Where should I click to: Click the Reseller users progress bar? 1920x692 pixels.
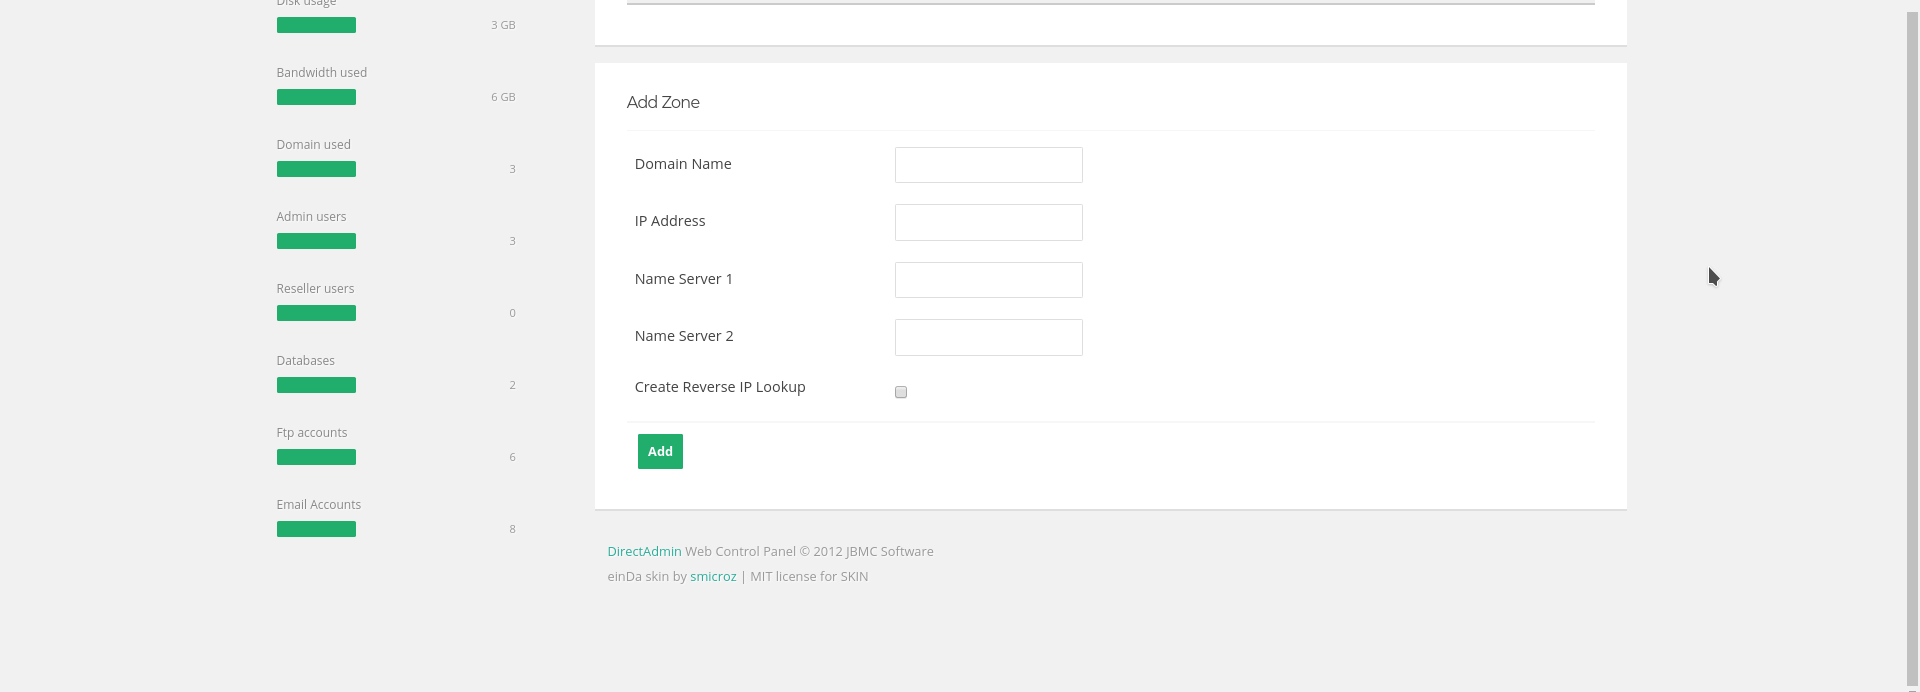pyautogui.click(x=316, y=313)
